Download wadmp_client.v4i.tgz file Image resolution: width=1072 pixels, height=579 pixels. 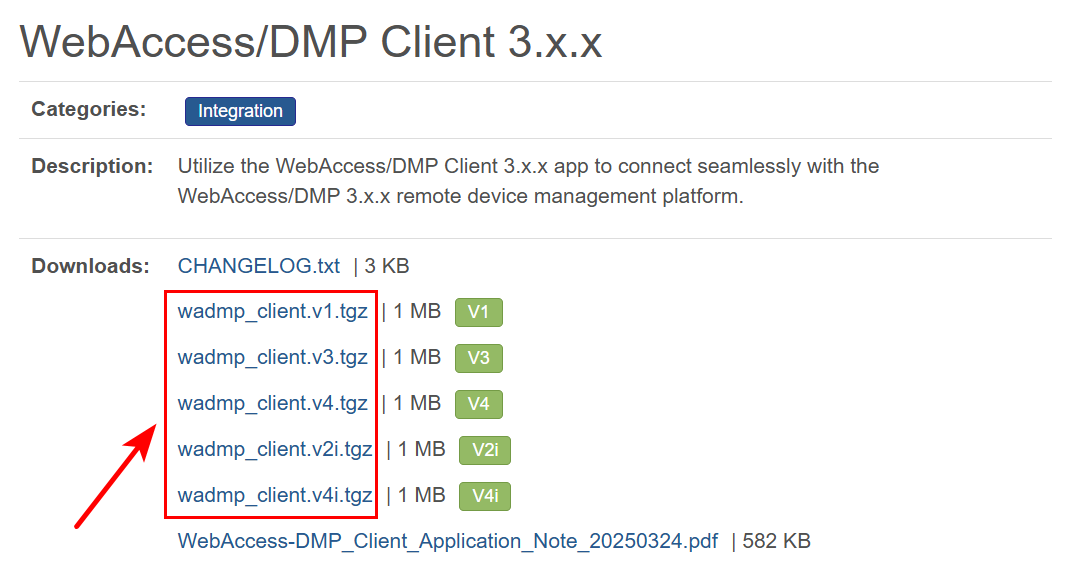(275, 495)
